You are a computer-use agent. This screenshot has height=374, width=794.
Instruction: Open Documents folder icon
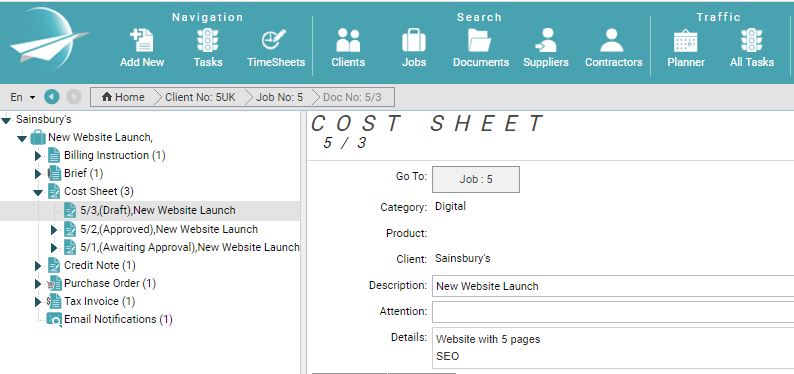pos(480,40)
